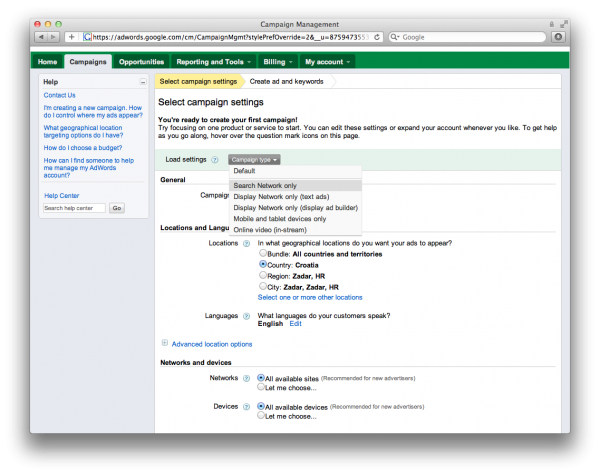Click Select one or more other locations

(x=310, y=297)
